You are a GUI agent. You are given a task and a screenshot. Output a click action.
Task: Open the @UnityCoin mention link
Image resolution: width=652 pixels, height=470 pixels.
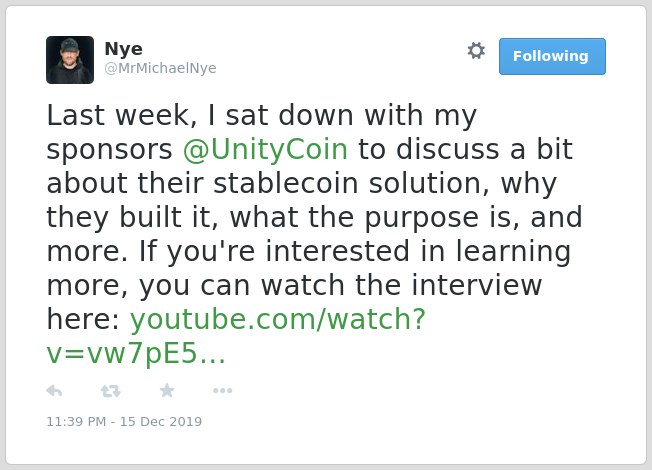pos(265,149)
